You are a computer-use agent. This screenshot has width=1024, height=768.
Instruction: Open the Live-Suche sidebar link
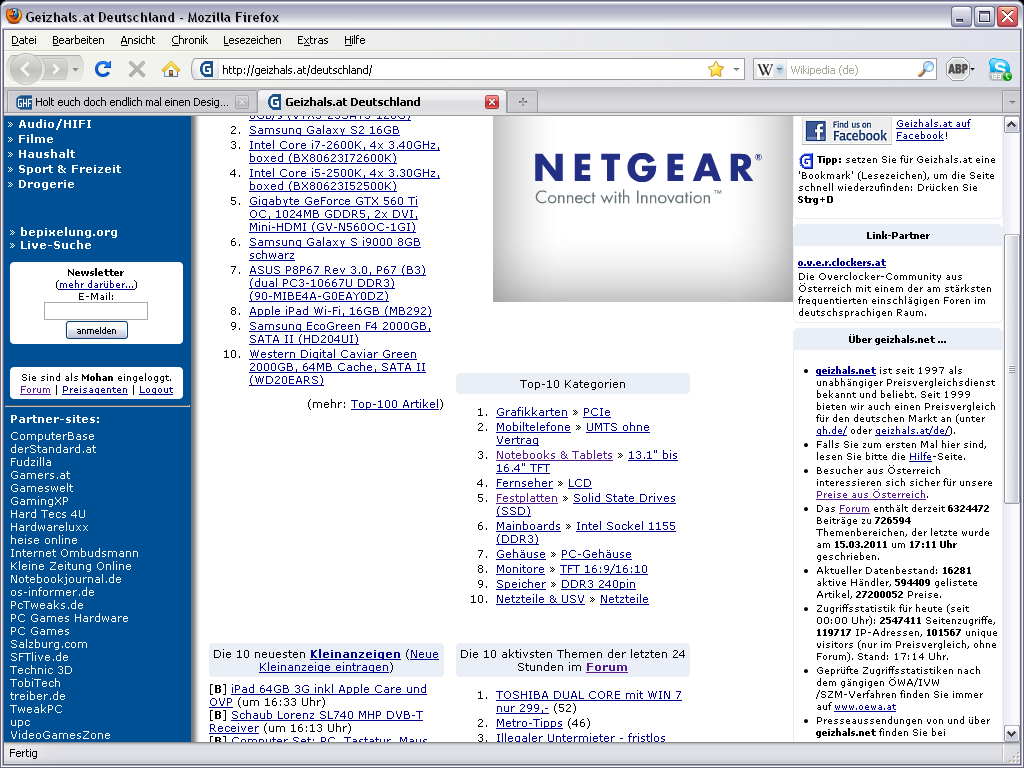(56, 245)
